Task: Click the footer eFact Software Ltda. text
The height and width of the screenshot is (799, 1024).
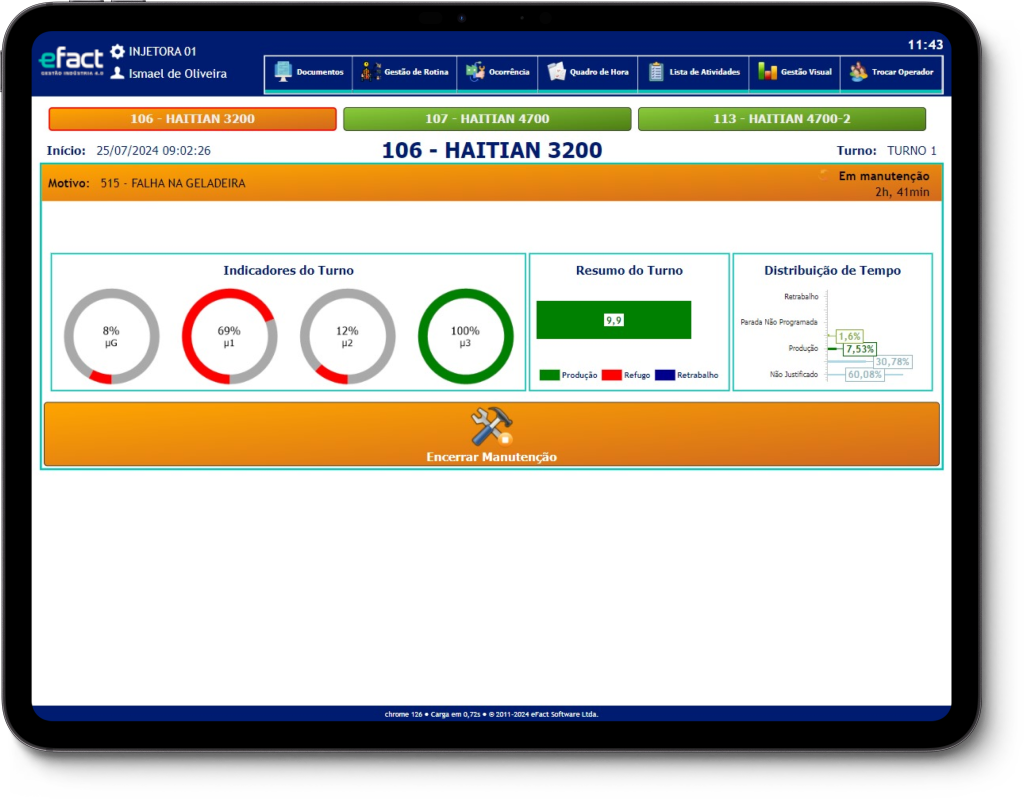Action: 564,714
